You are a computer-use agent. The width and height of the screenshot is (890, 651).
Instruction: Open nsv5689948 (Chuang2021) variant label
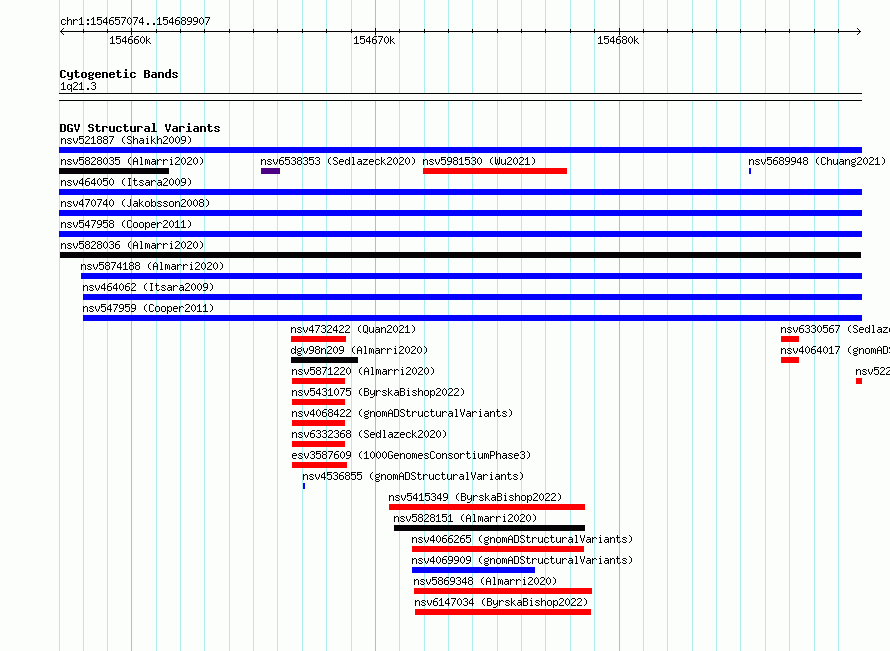[817, 161]
